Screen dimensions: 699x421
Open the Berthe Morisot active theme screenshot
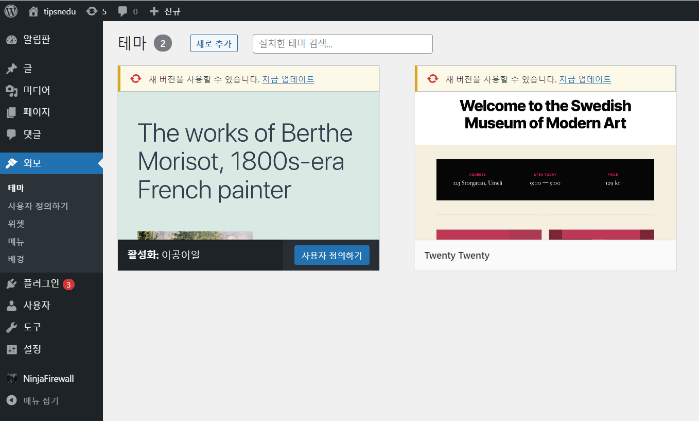tap(249, 166)
